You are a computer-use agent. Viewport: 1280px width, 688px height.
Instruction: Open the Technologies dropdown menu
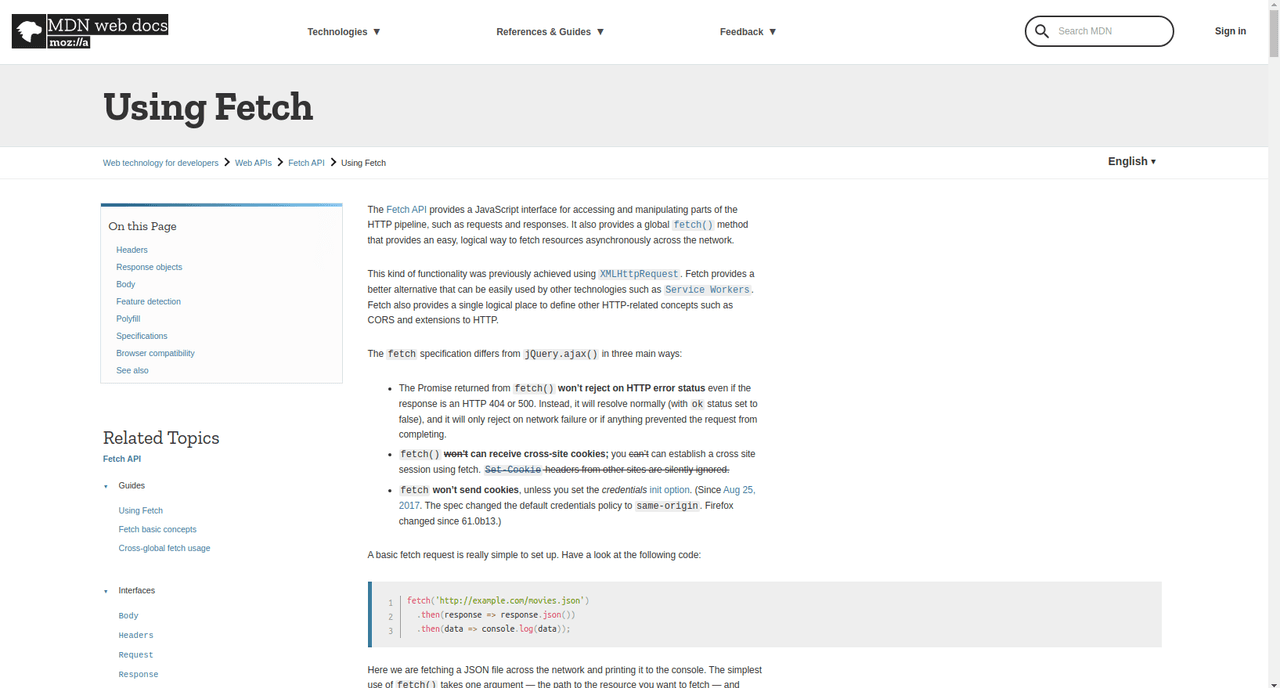tap(344, 32)
